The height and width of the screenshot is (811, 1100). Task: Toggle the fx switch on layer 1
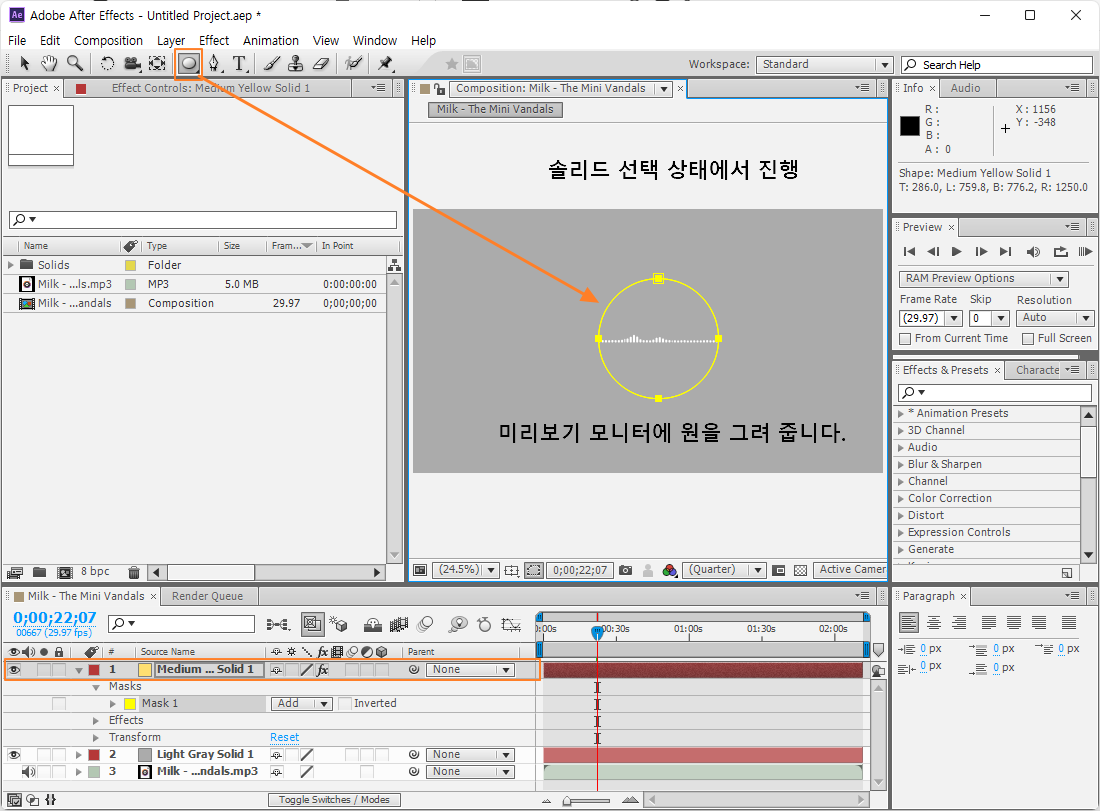[x=323, y=670]
